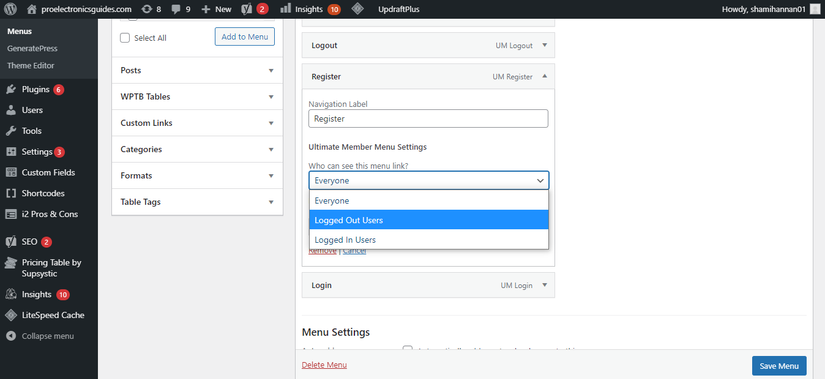Open GeneratePress submenu item
The image size is (825, 379).
click(x=32, y=48)
